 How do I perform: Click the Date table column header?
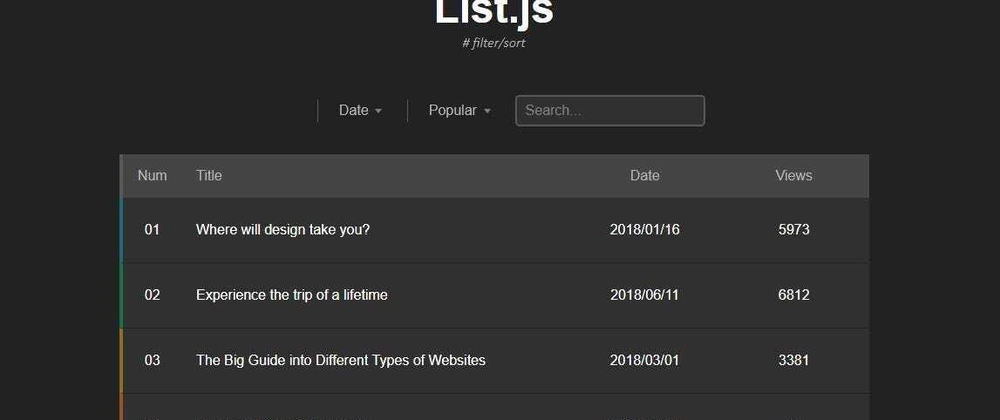click(644, 175)
